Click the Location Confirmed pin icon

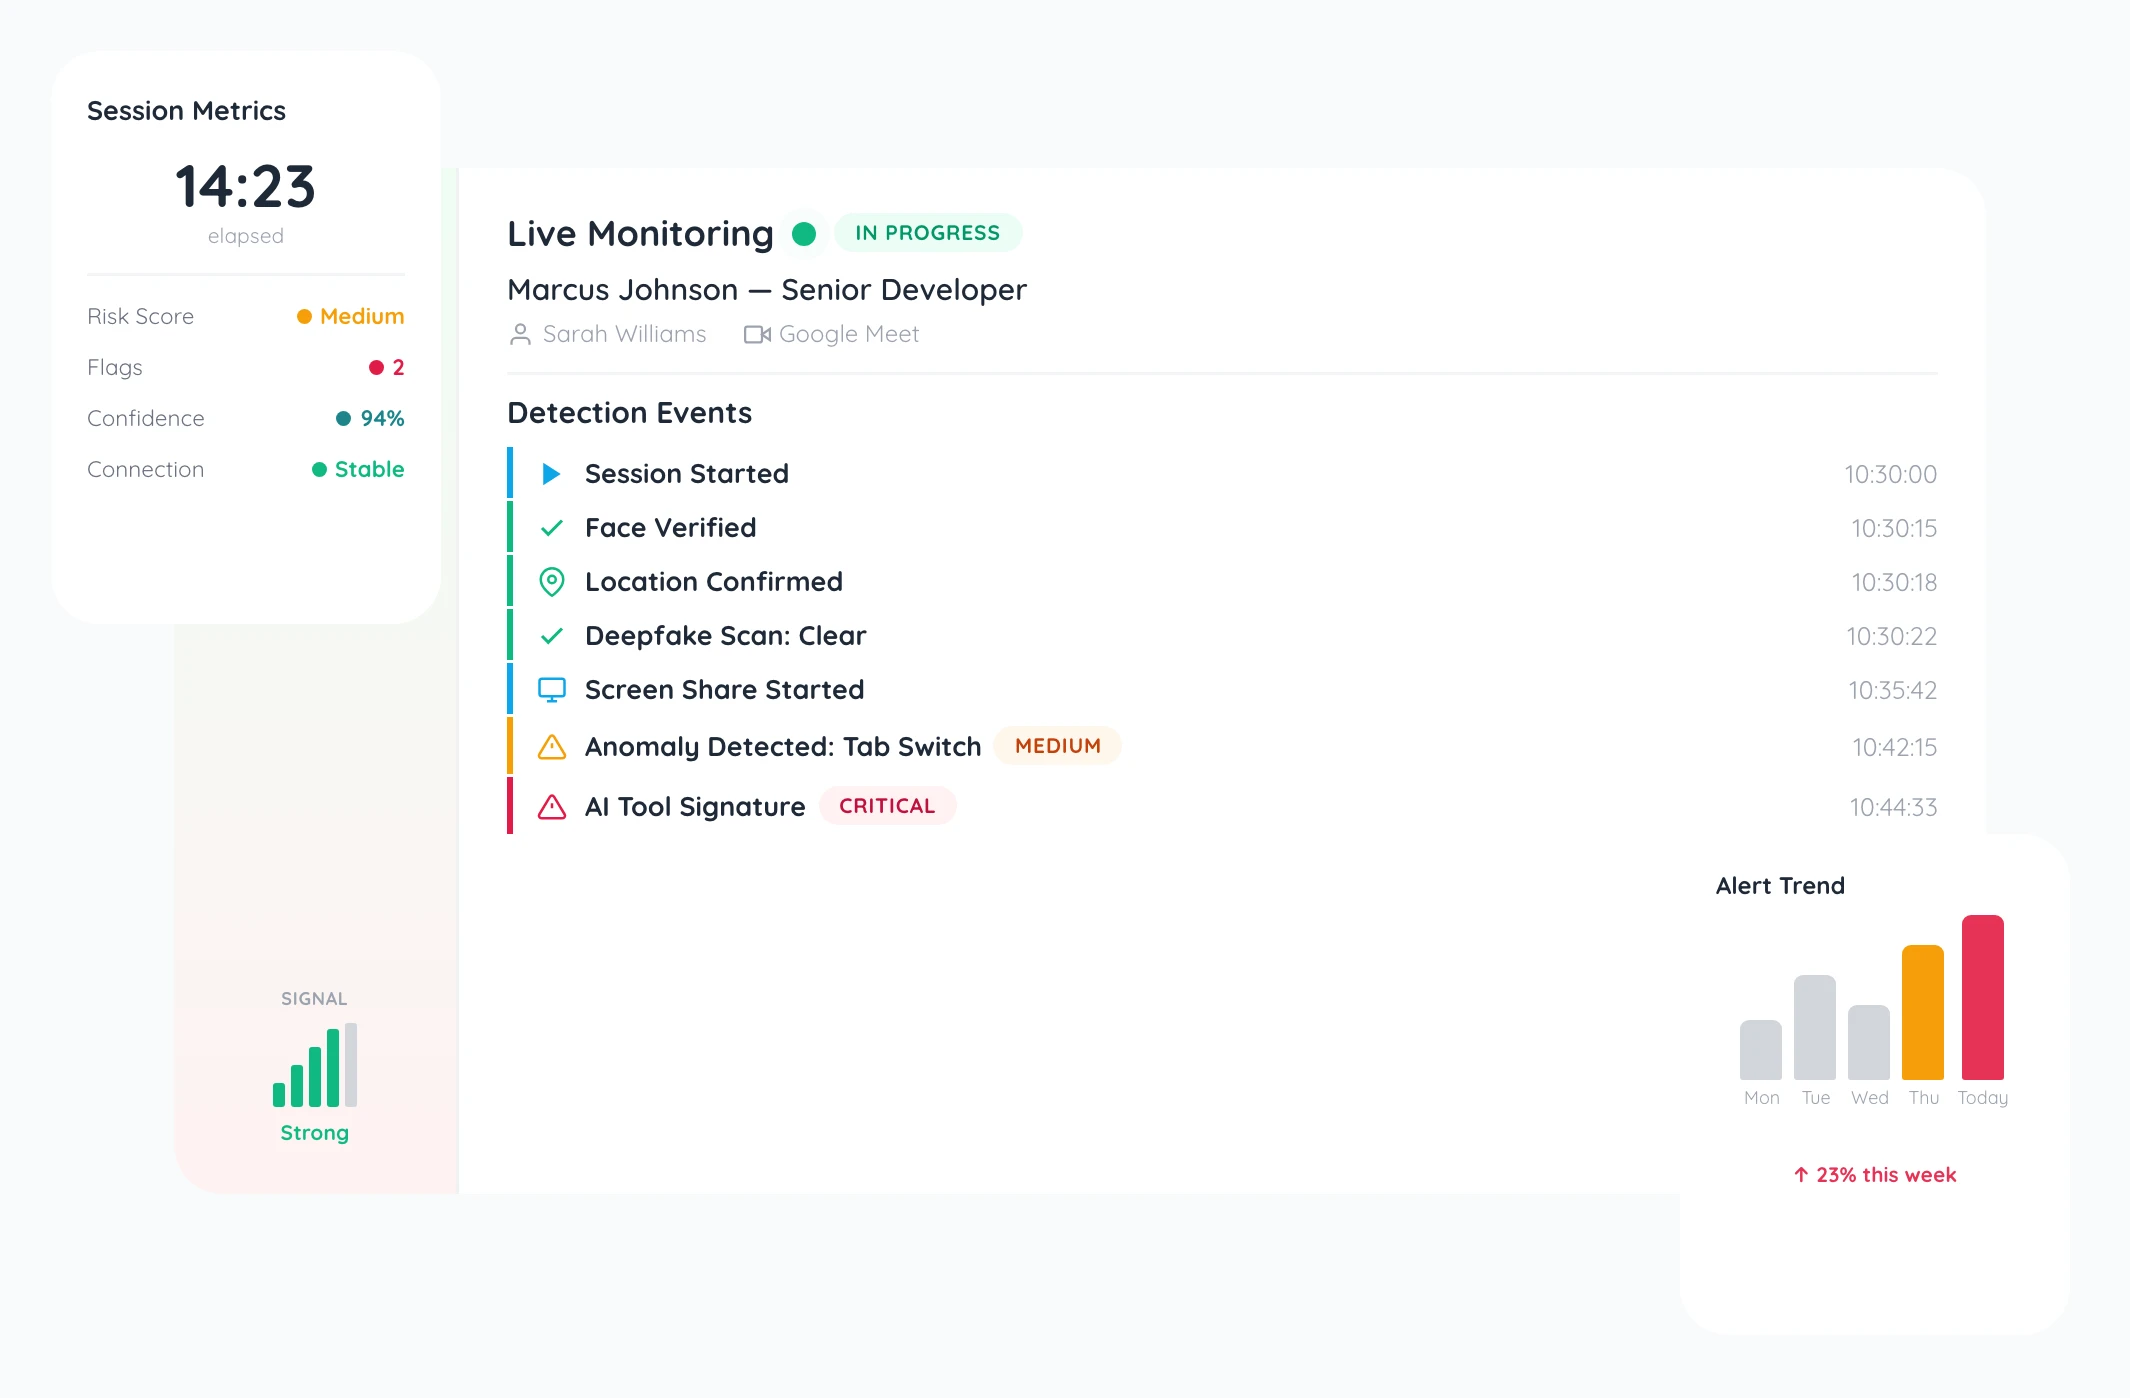[x=551, y=582]
